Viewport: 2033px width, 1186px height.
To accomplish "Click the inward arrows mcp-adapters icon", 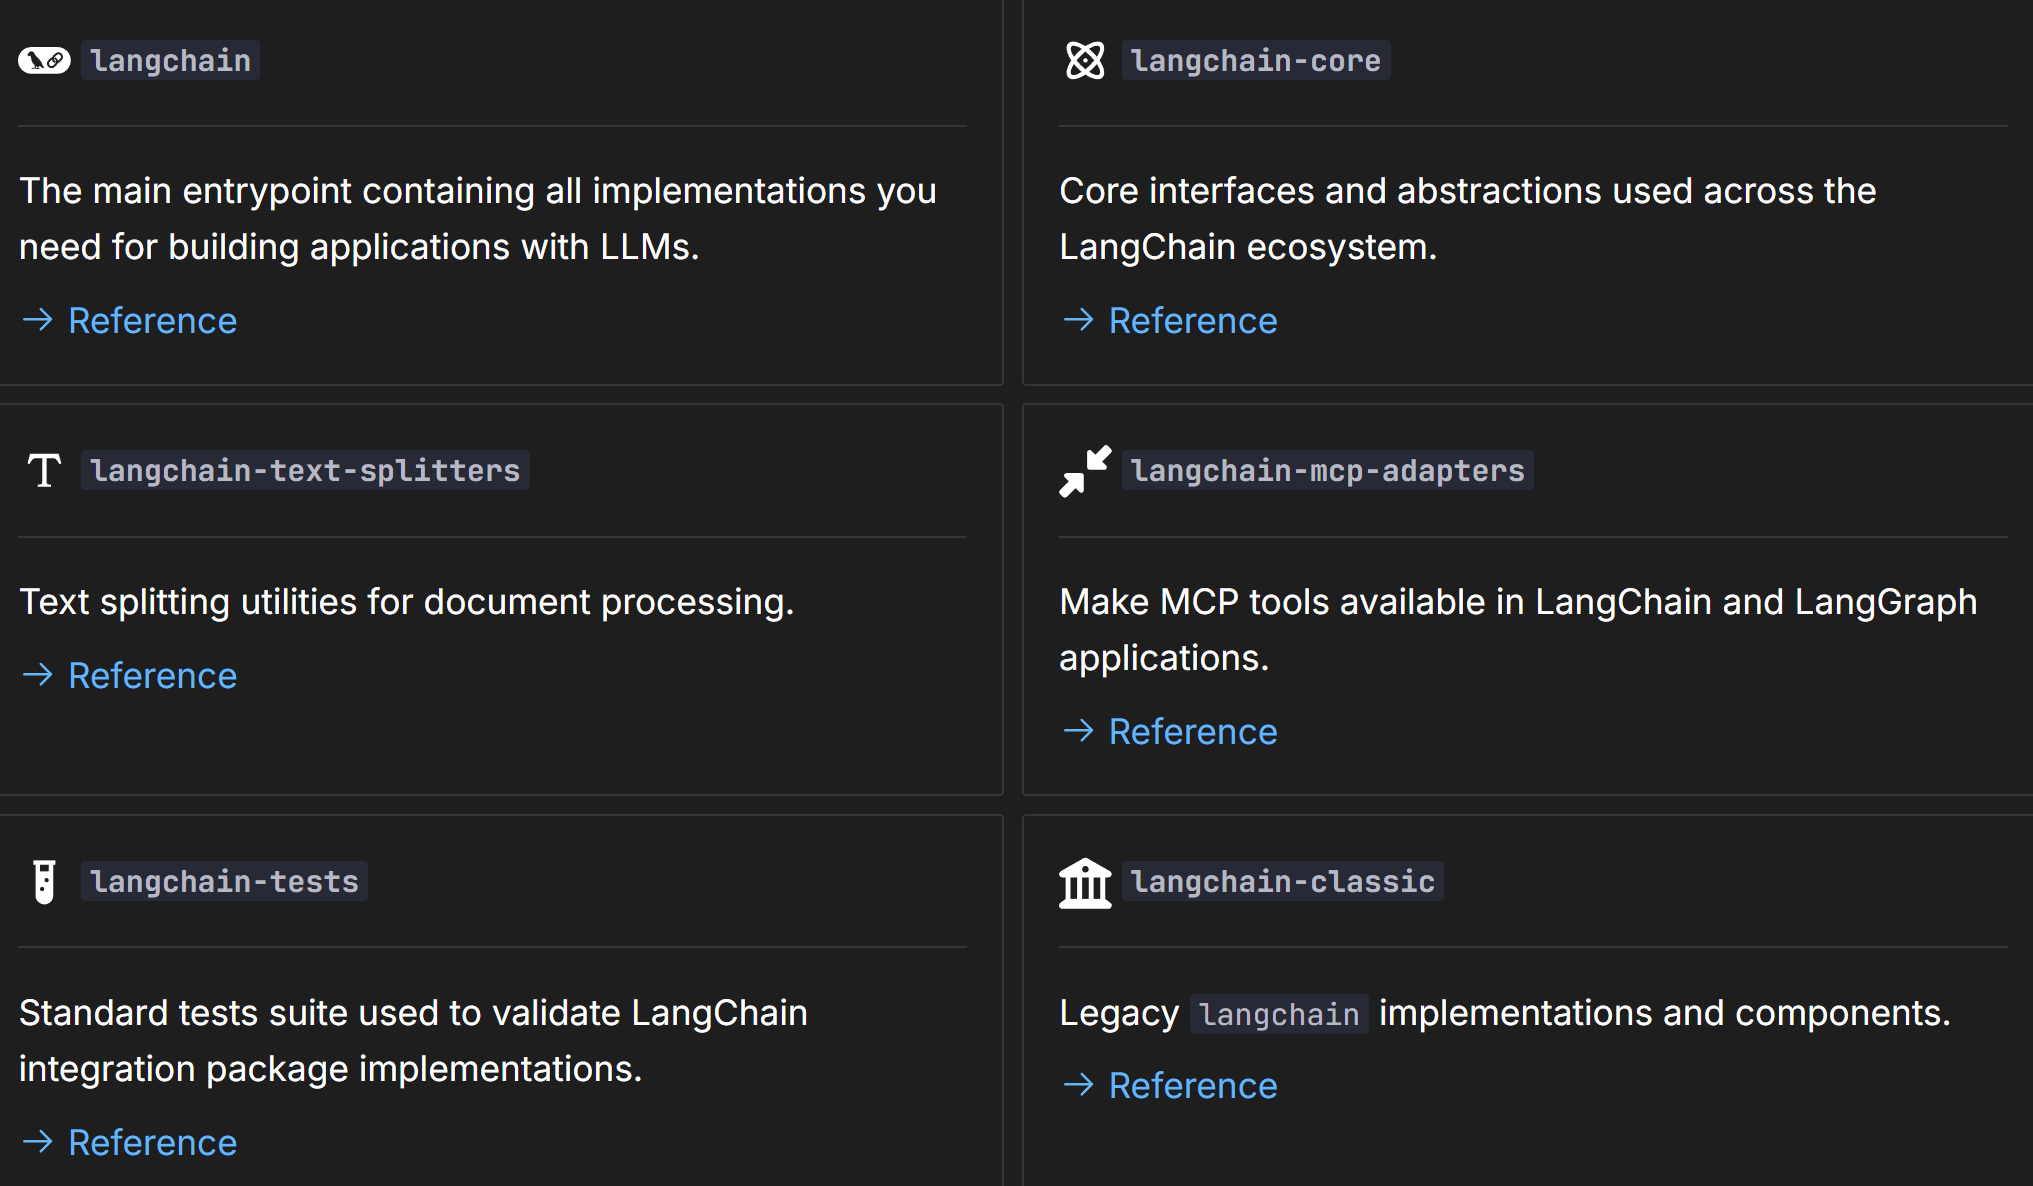I will (x=1085, y=471).
